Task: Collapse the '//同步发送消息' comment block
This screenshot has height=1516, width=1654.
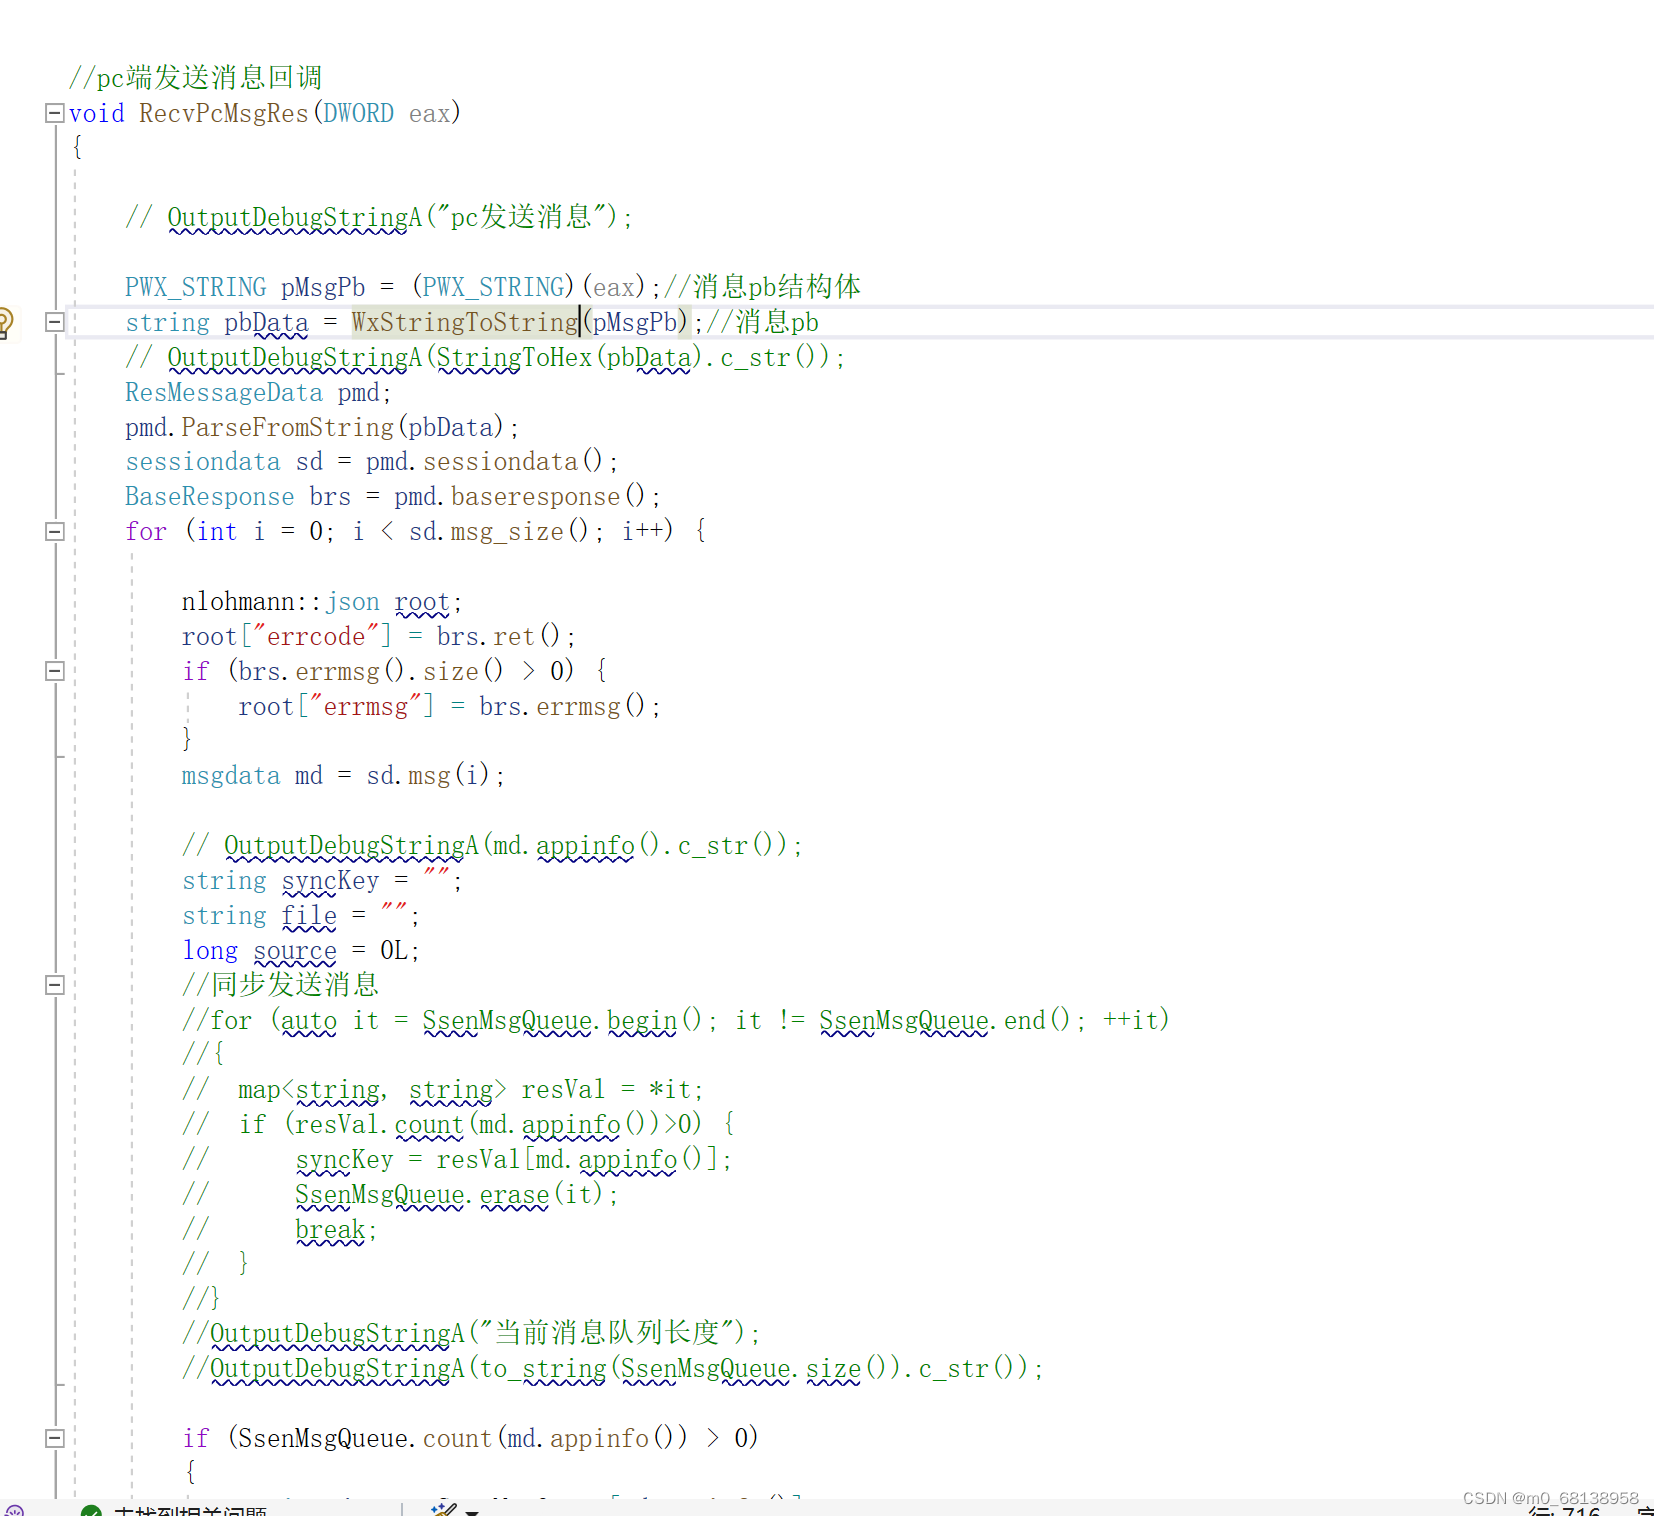Action: [55, 984]
